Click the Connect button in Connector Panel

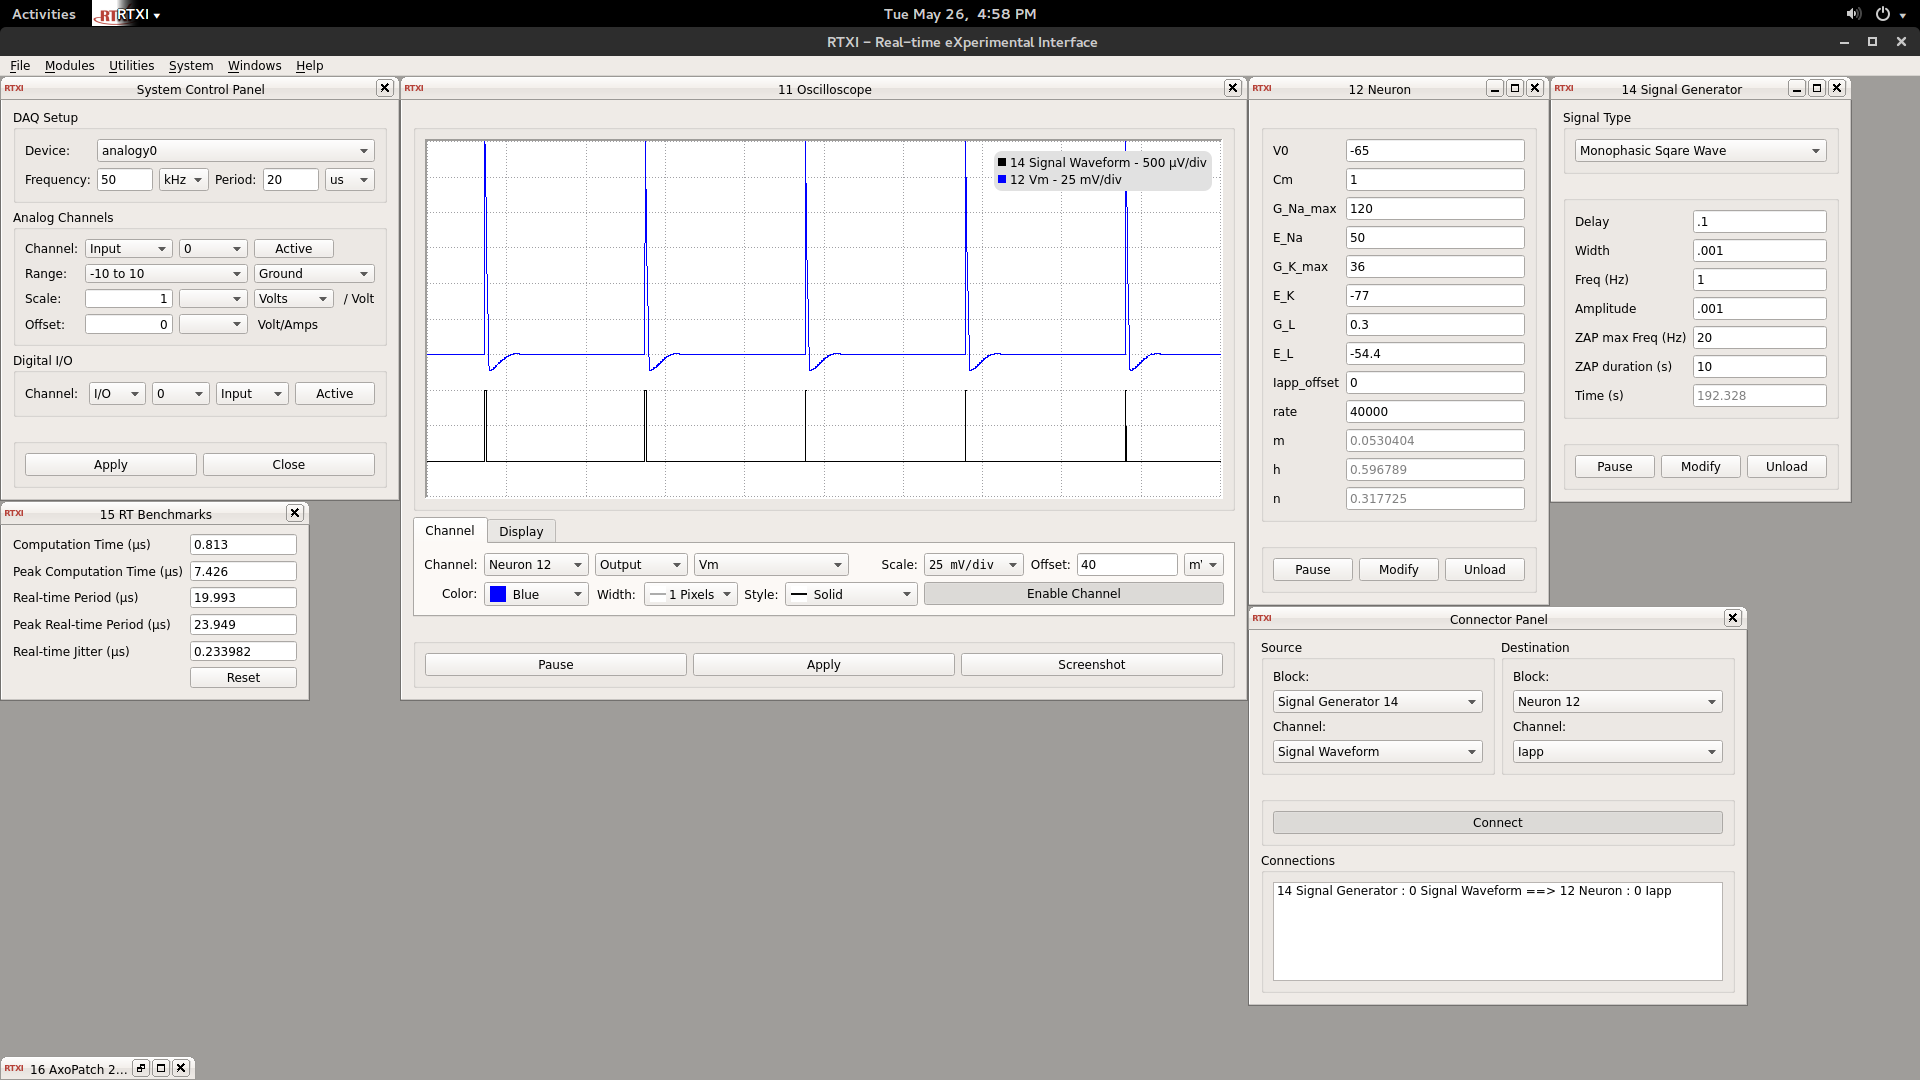click(x=1497, y=822)
